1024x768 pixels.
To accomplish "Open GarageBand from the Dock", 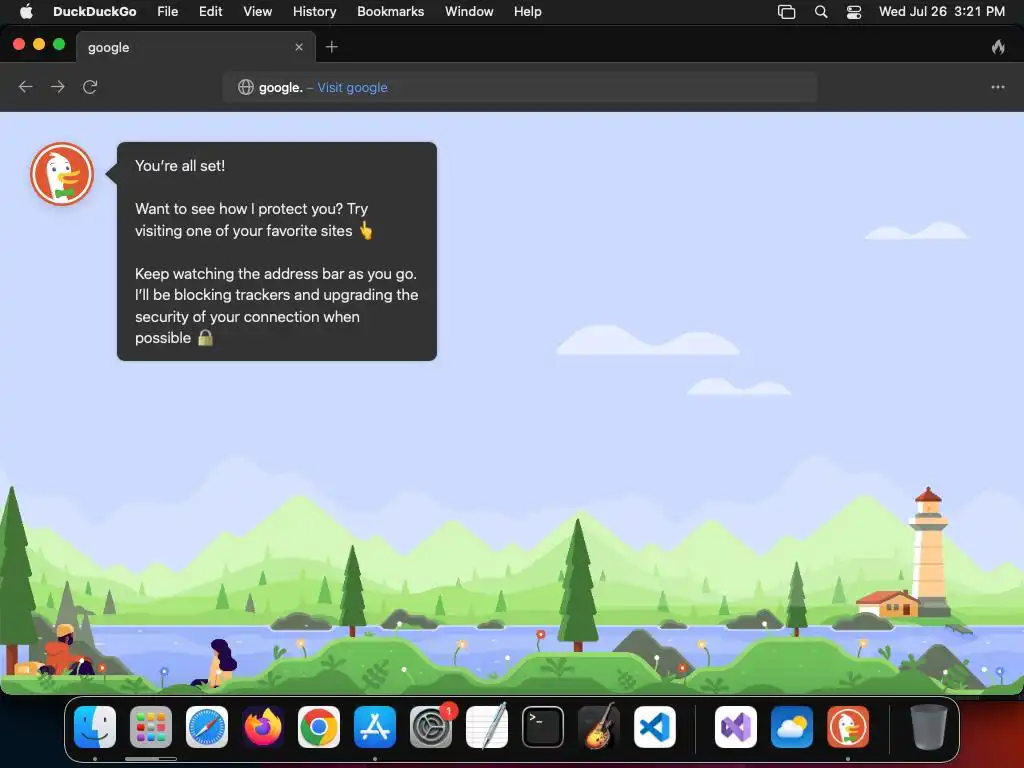I will click(598, 727).
